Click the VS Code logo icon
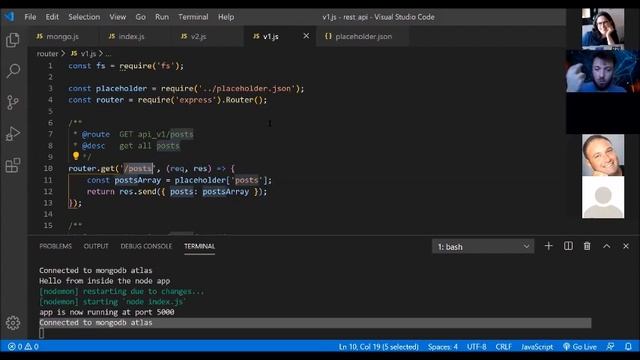The image size is (640, 360). 9,16
